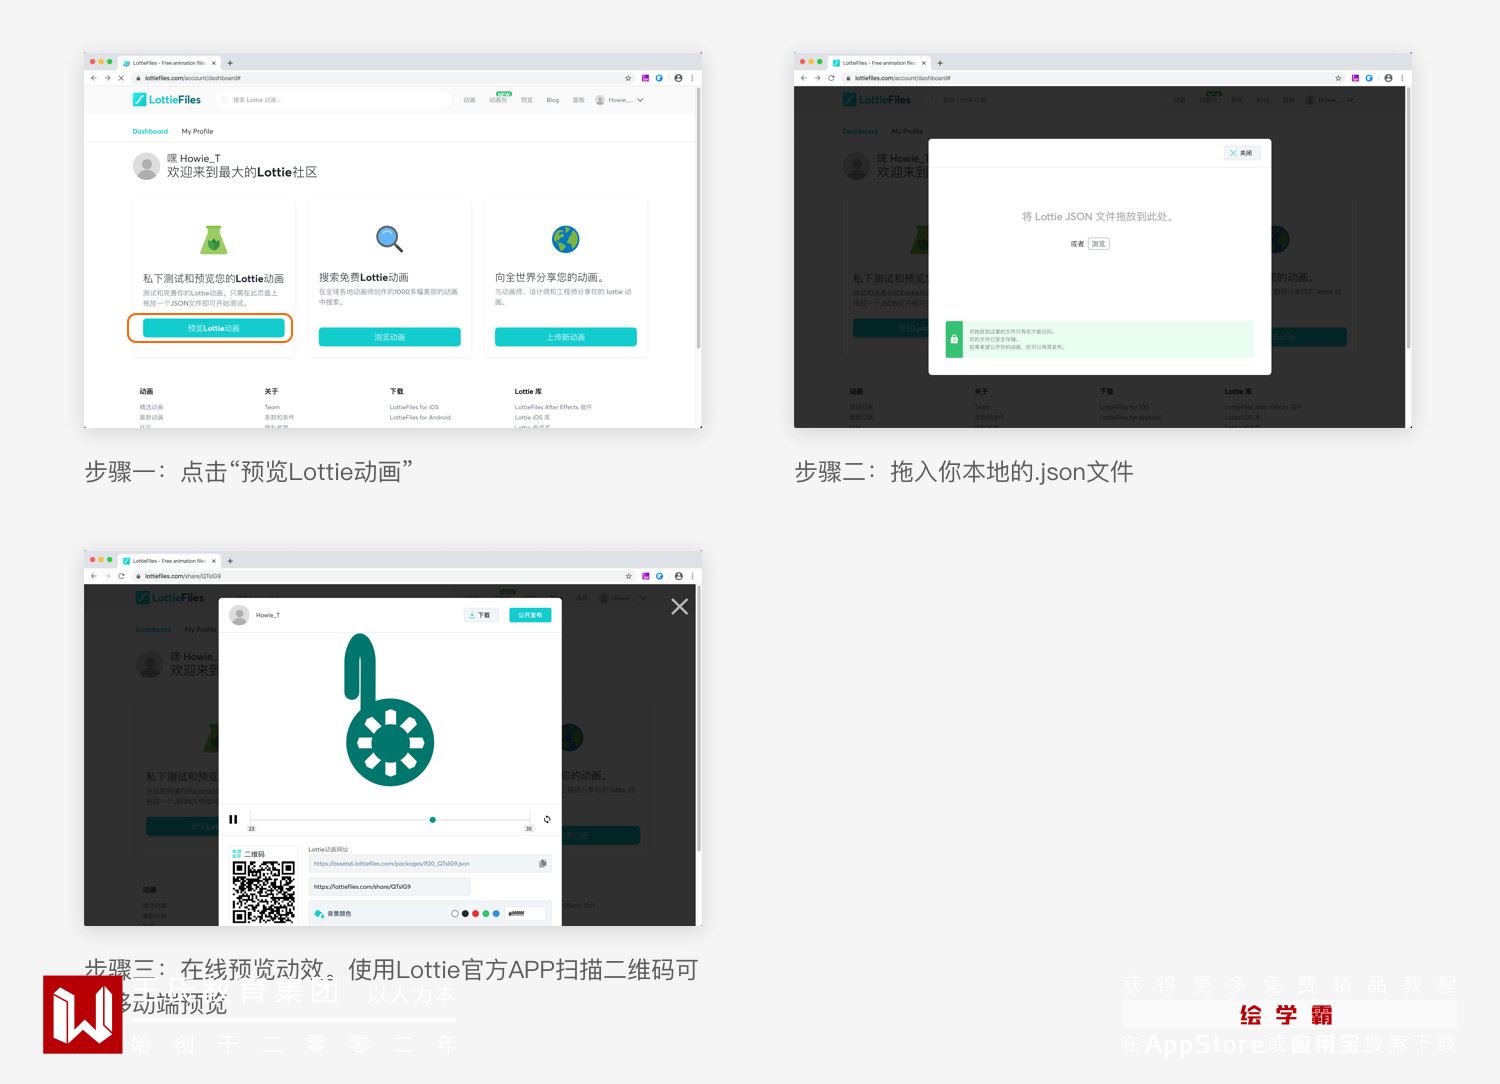Open Chrome account icon in step-one browser
Viewport: 1500px width, 1084px height.
coord(678,78)
